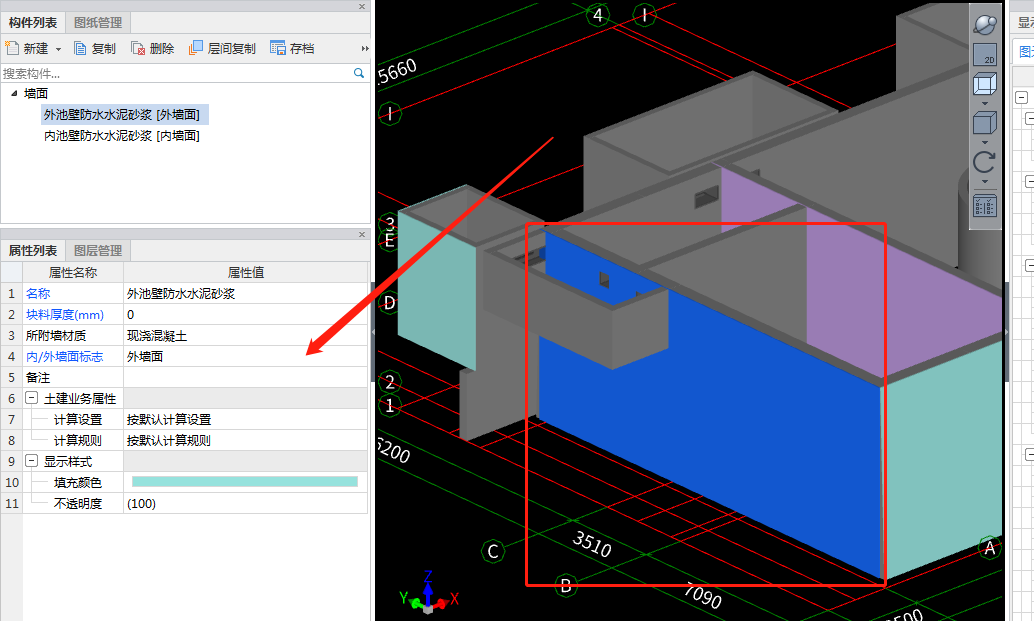The width and height of the screenshot is (1034, 621).
Task: Switch to the 属性列表 tab
Action: click(33, 251)
